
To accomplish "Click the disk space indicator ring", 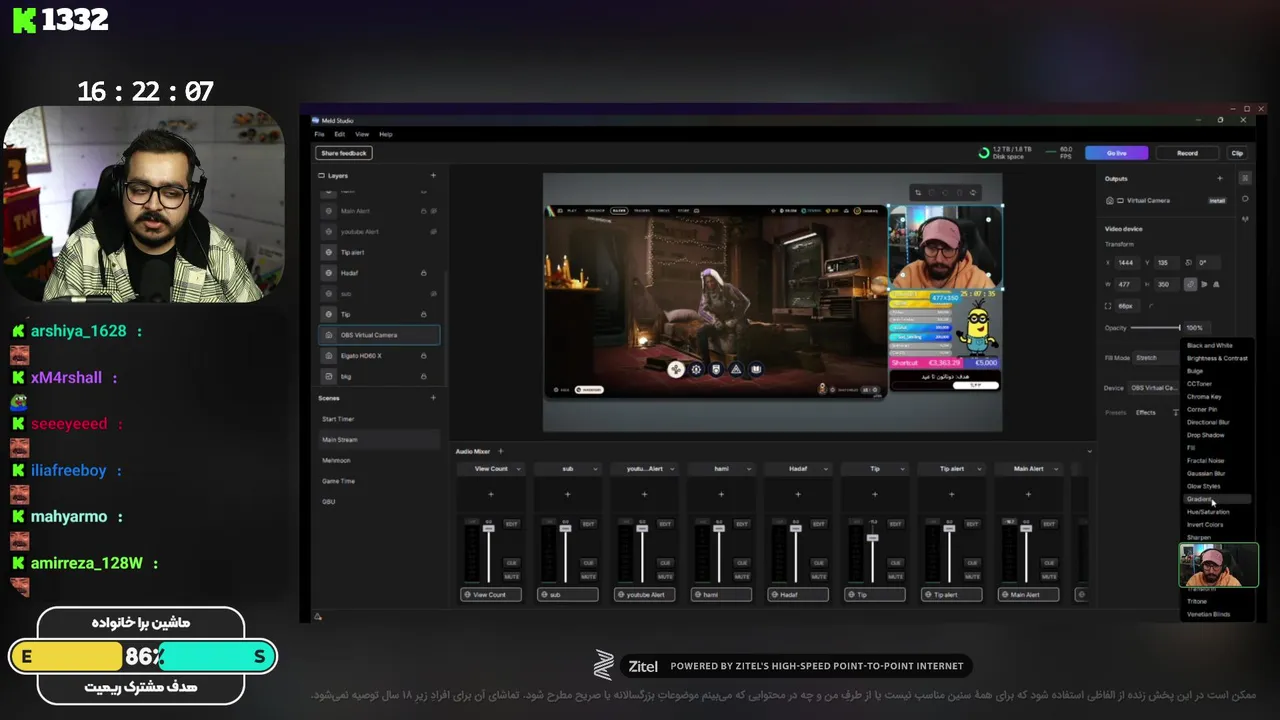I will 984,153.
